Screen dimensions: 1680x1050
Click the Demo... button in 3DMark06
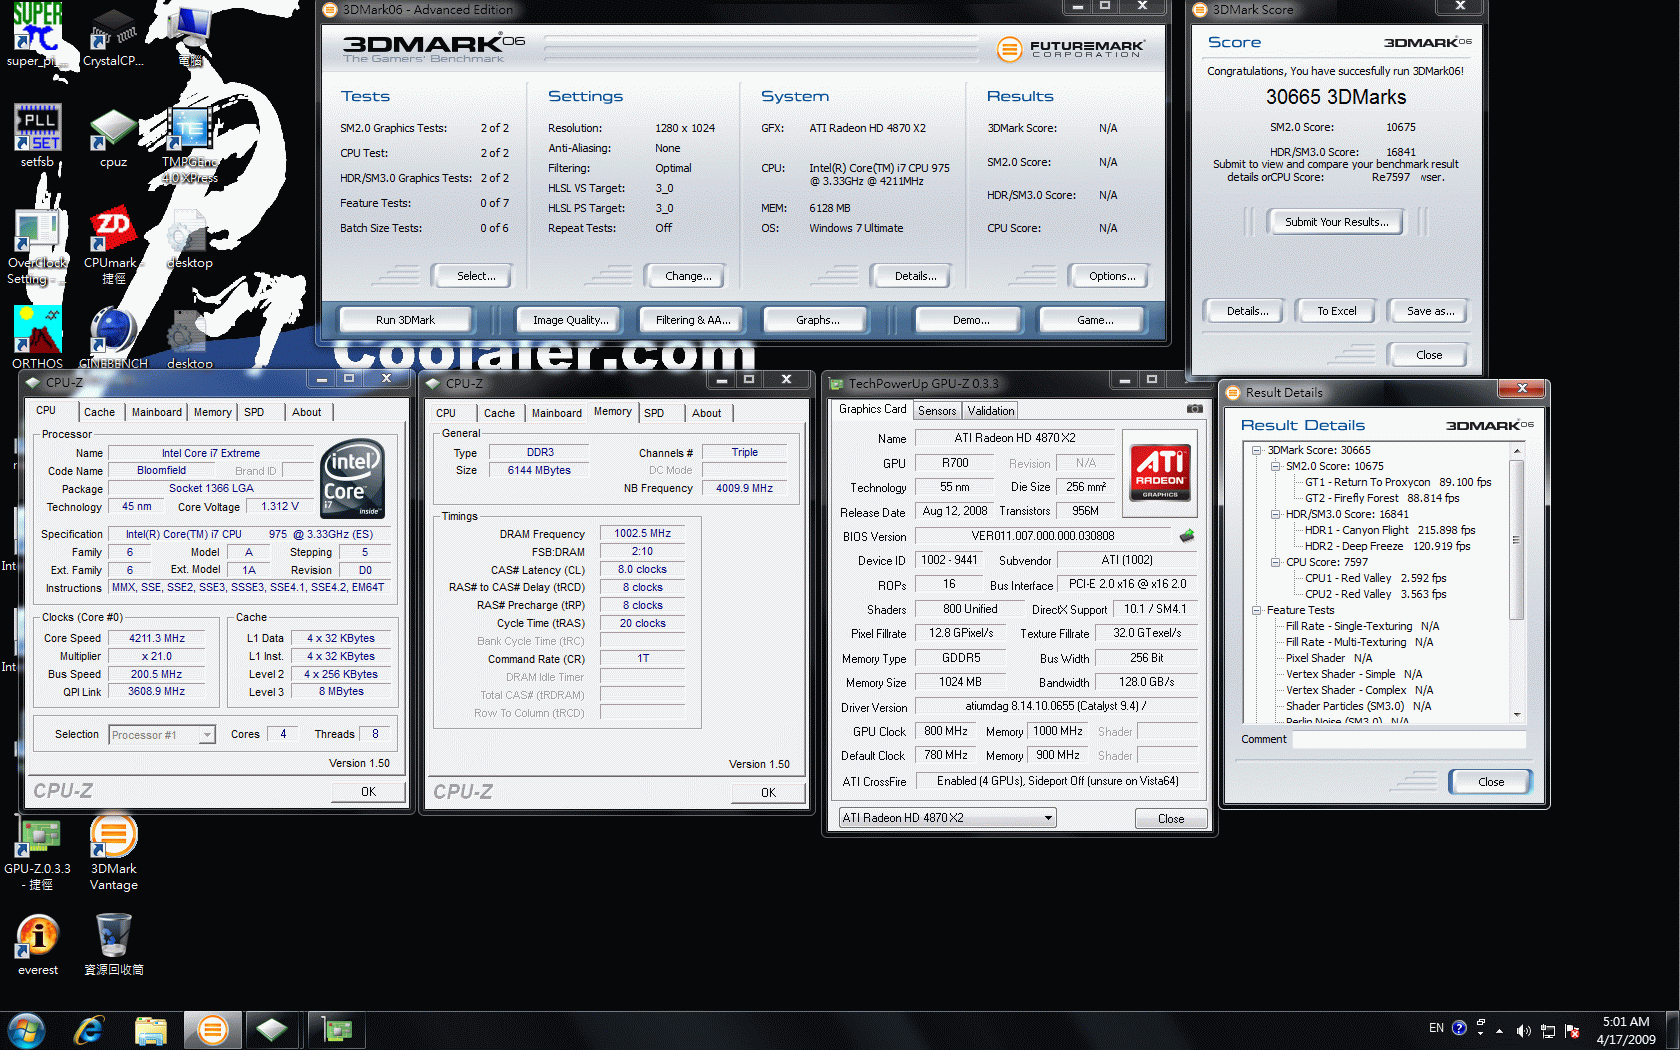click(970, 320)
